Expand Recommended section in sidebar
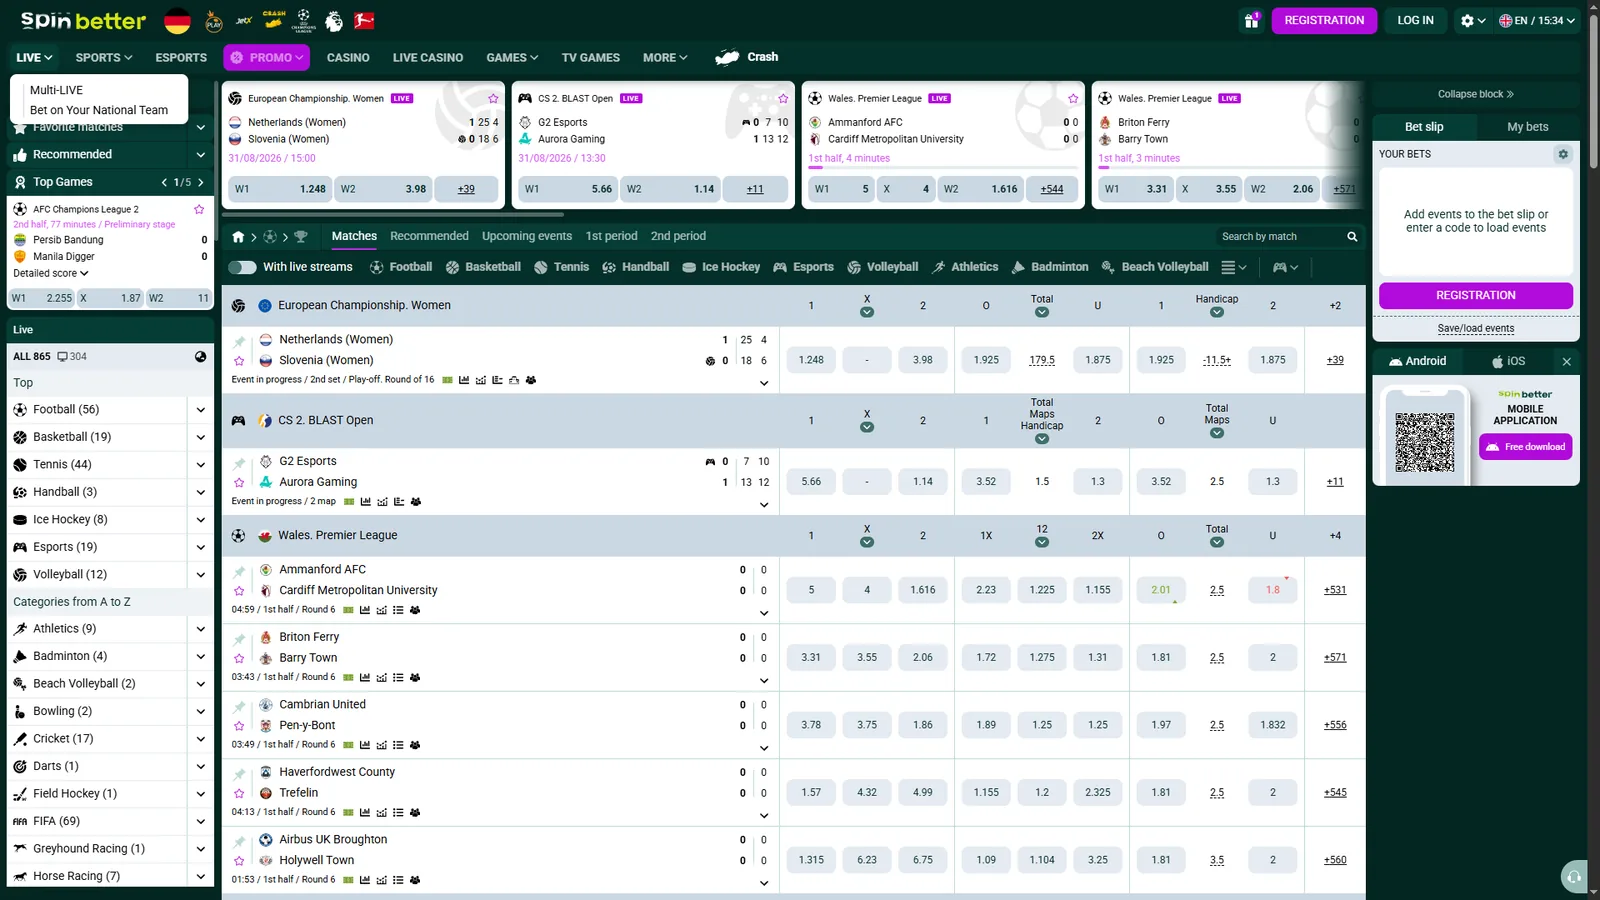The width and height of the screenshot is (1600, 900). tap(200, 155)
